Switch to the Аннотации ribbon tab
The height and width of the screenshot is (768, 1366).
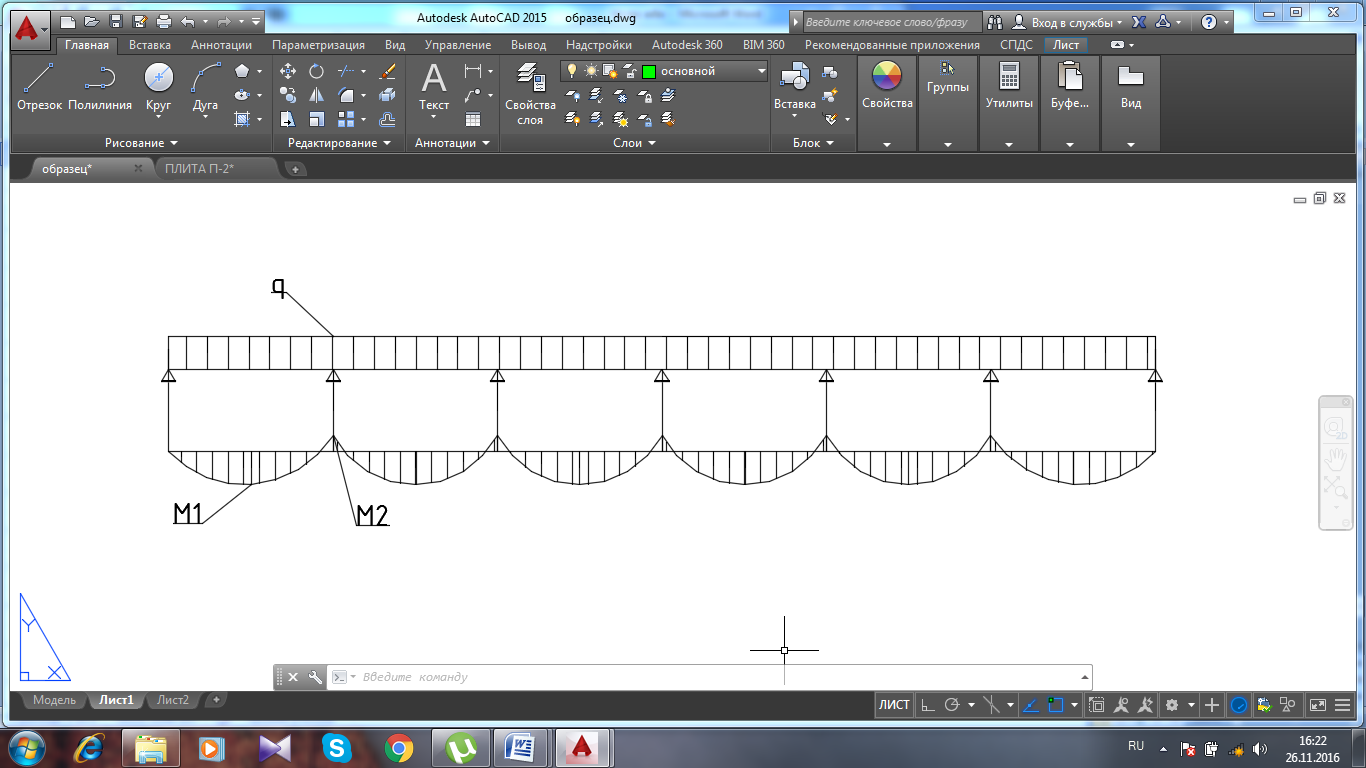221,45
